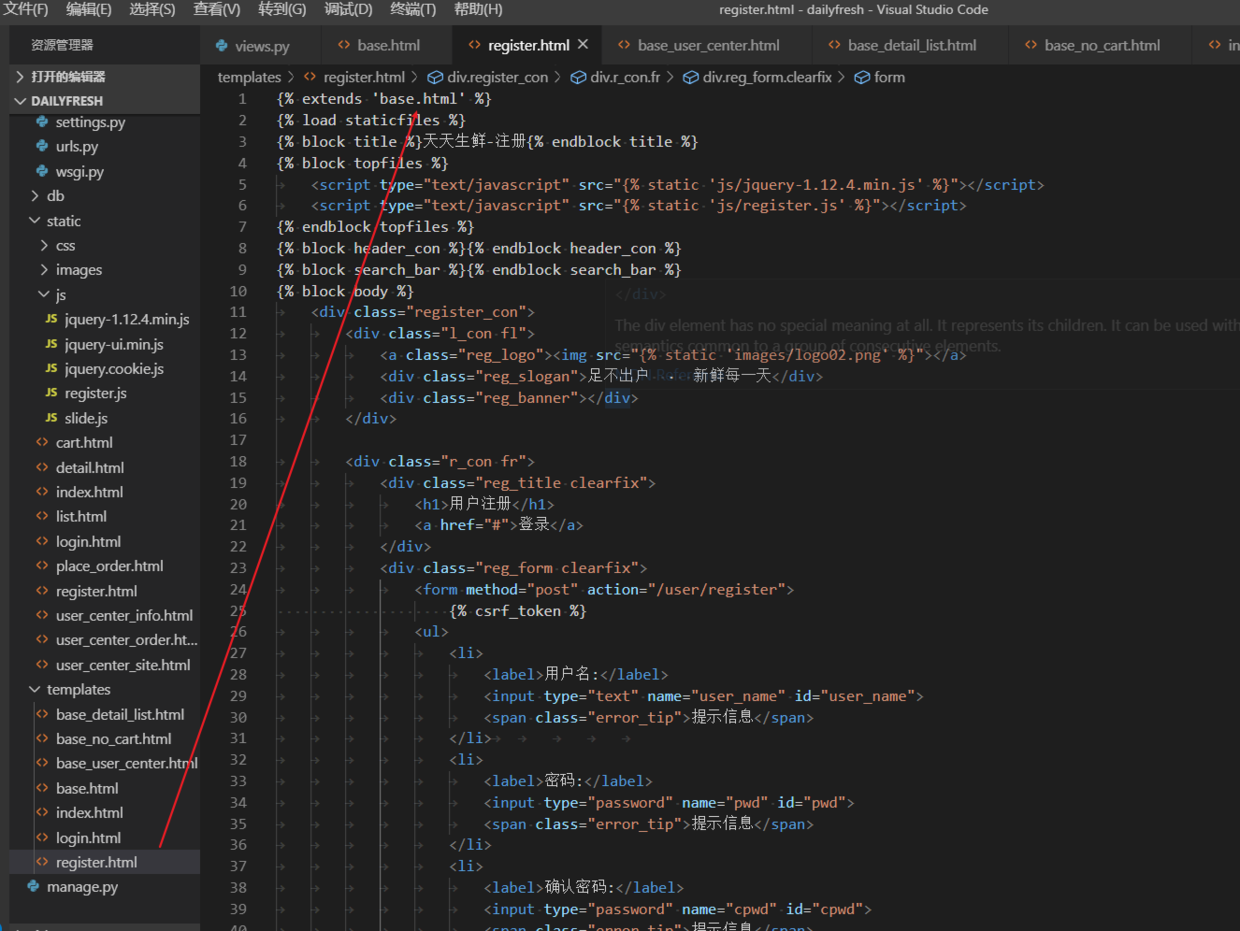Screen dimensions: 1240x931
Task: Select highlighted register.html under templates
Action: [104, 862]
